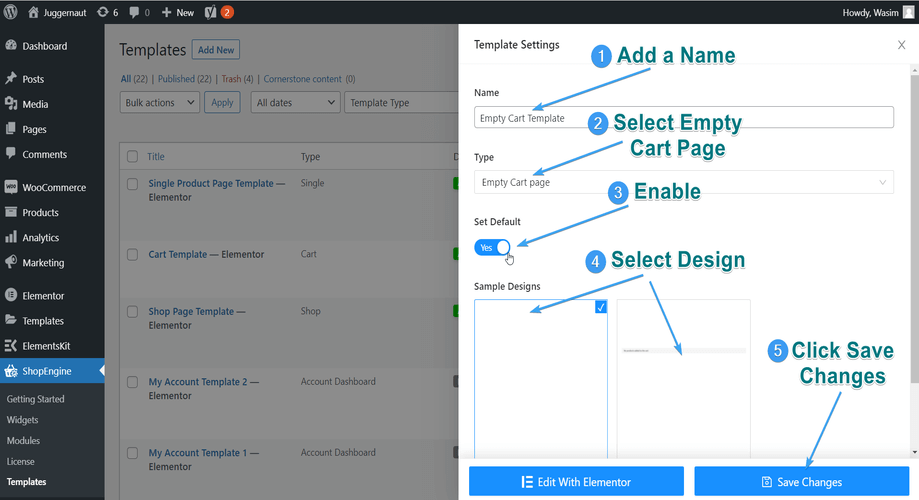Viewport: 919px width, 500px height.
Task: Click the Elementor sidebar icon
Action: click(11, 295)
